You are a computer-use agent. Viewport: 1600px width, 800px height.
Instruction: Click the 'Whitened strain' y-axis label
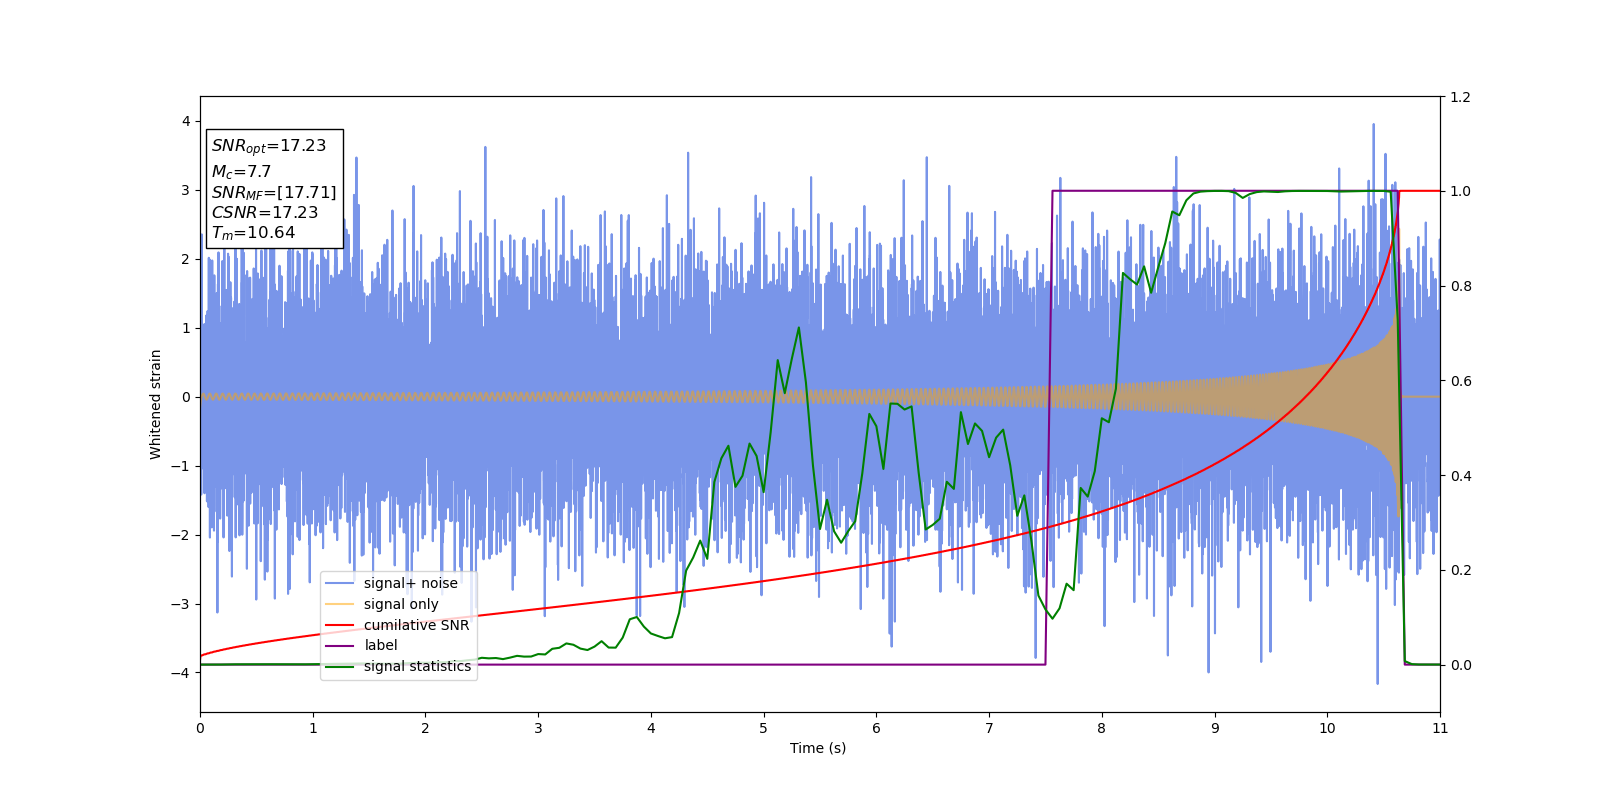click(x=156, y=404)
